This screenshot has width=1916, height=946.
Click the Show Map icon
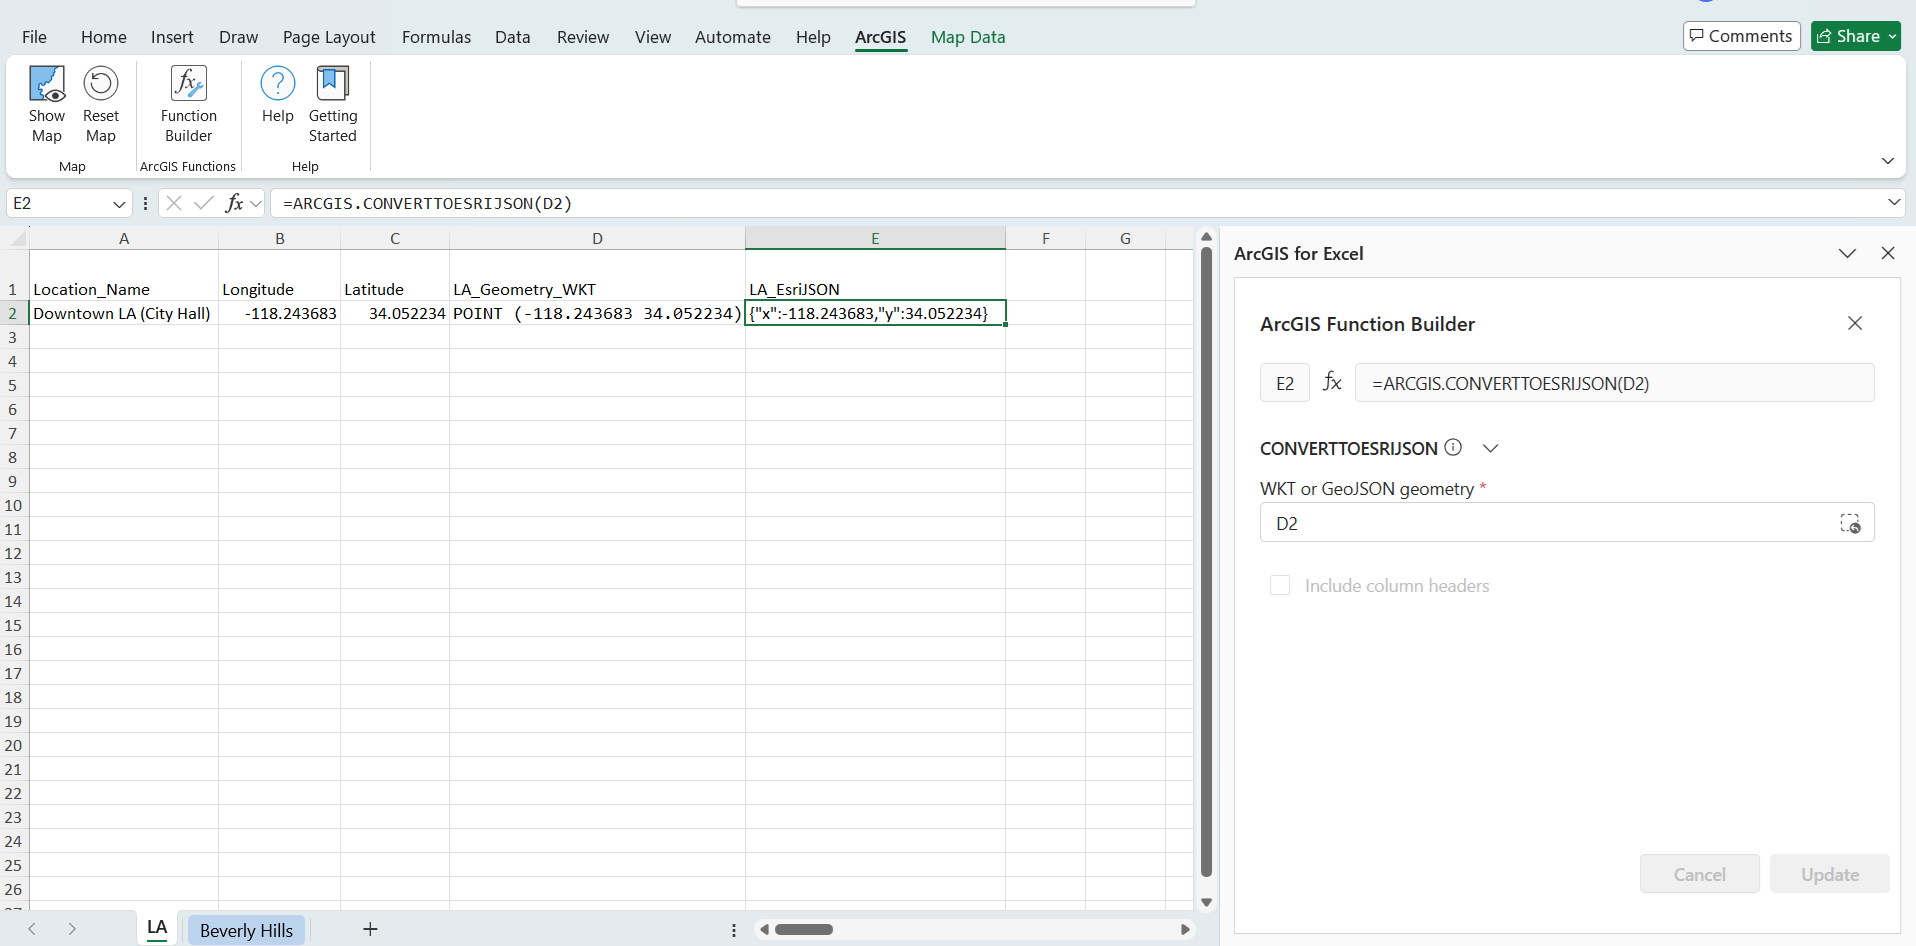[x=47, y=84]
